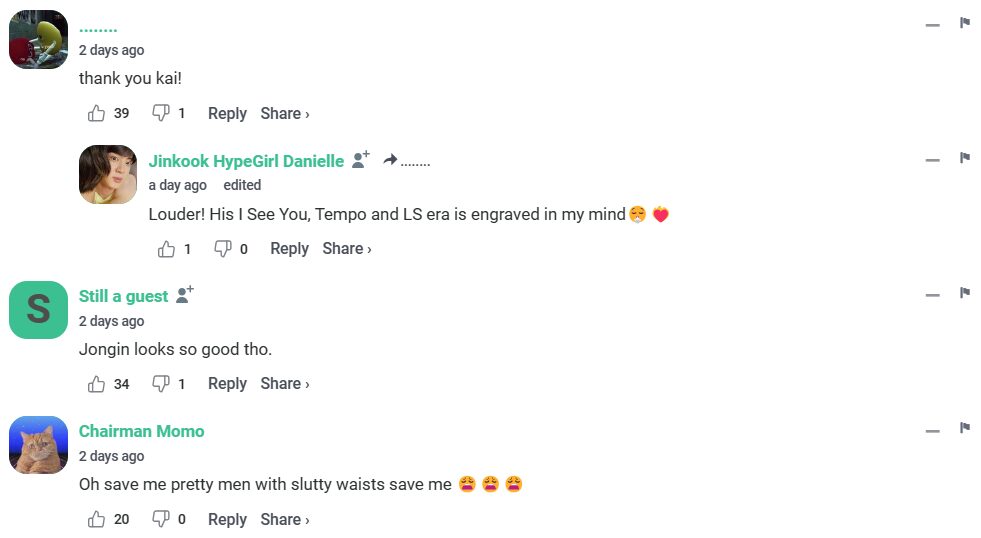Upvote "Jongin looks so good tho" comment
The height and width of the screenshot is (538, 981).
pos(97,384)
